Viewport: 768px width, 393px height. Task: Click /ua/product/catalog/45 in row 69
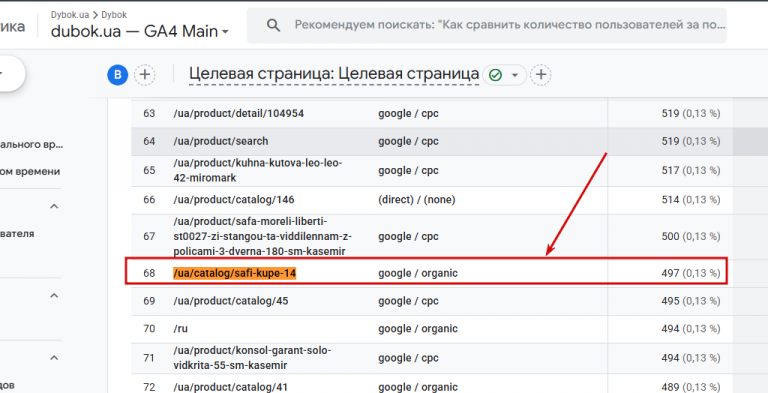231,301
